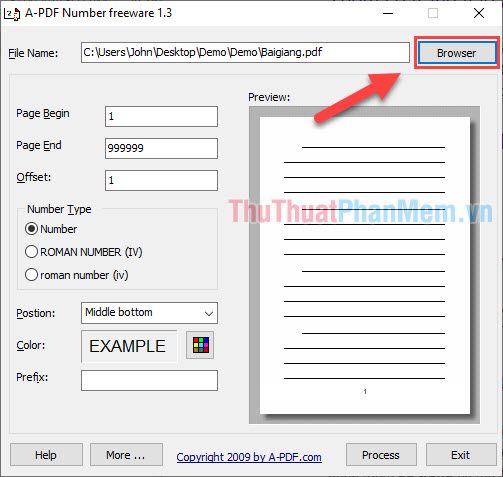Click the Preview: label
This screenshot has height=477, width=503.
coord(269,97)
